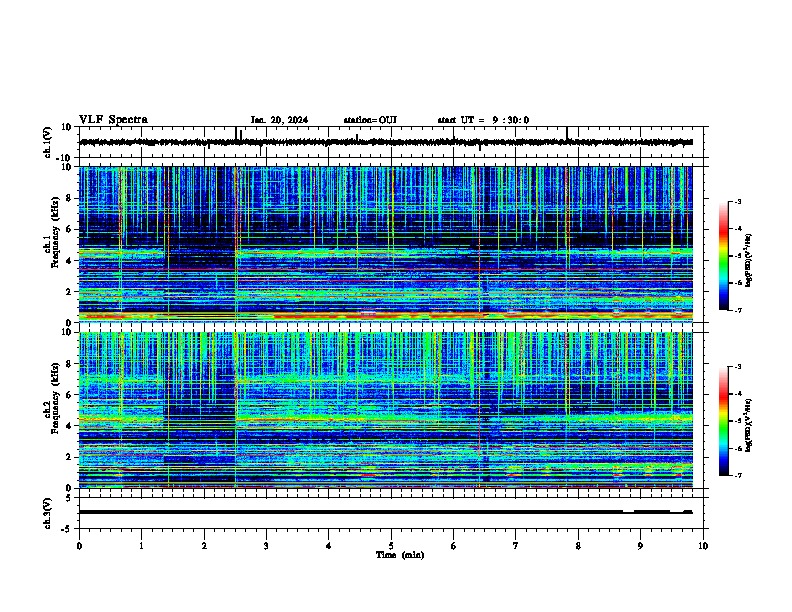
Task: Click the "-3" label on ch.1 colorbar
Action: (x=738, y=201)
